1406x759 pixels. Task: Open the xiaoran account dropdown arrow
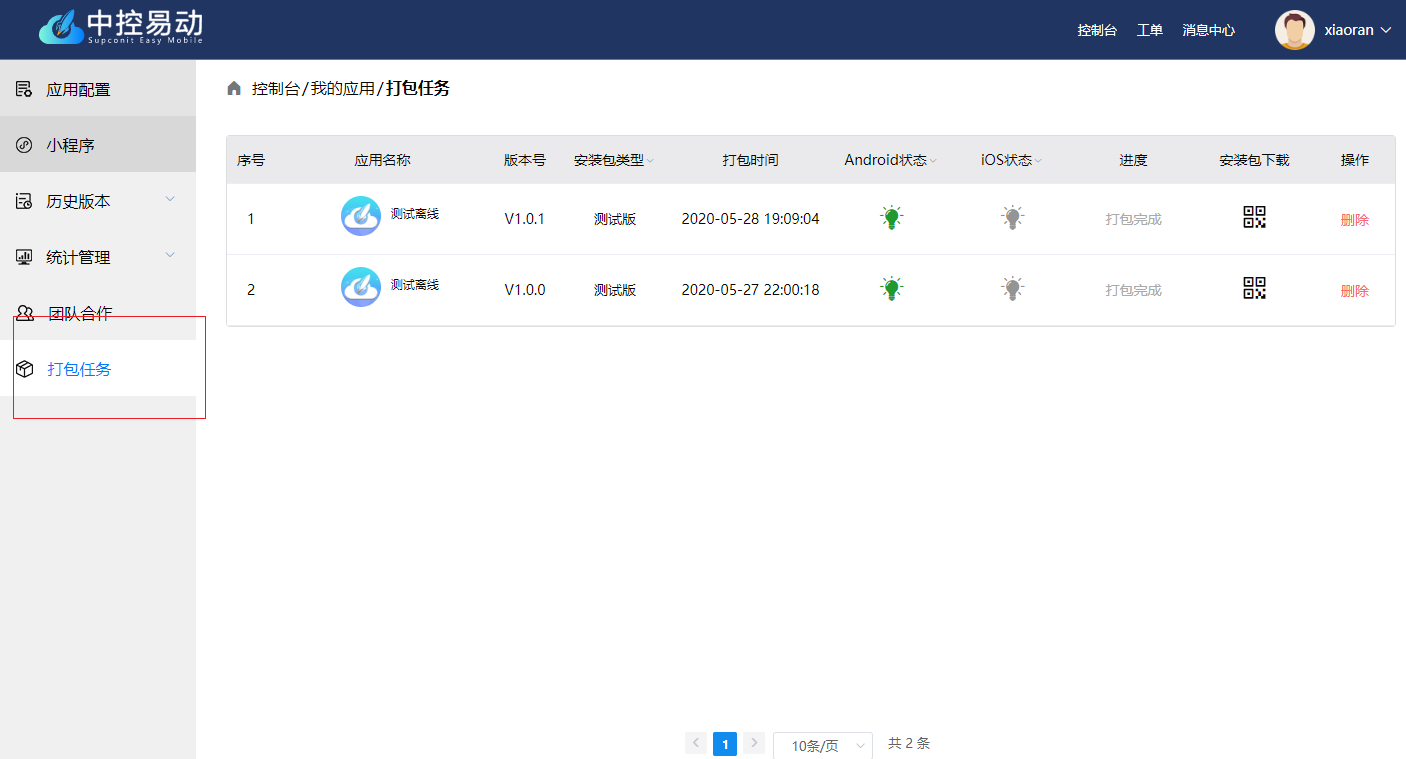click(1386, 30)
